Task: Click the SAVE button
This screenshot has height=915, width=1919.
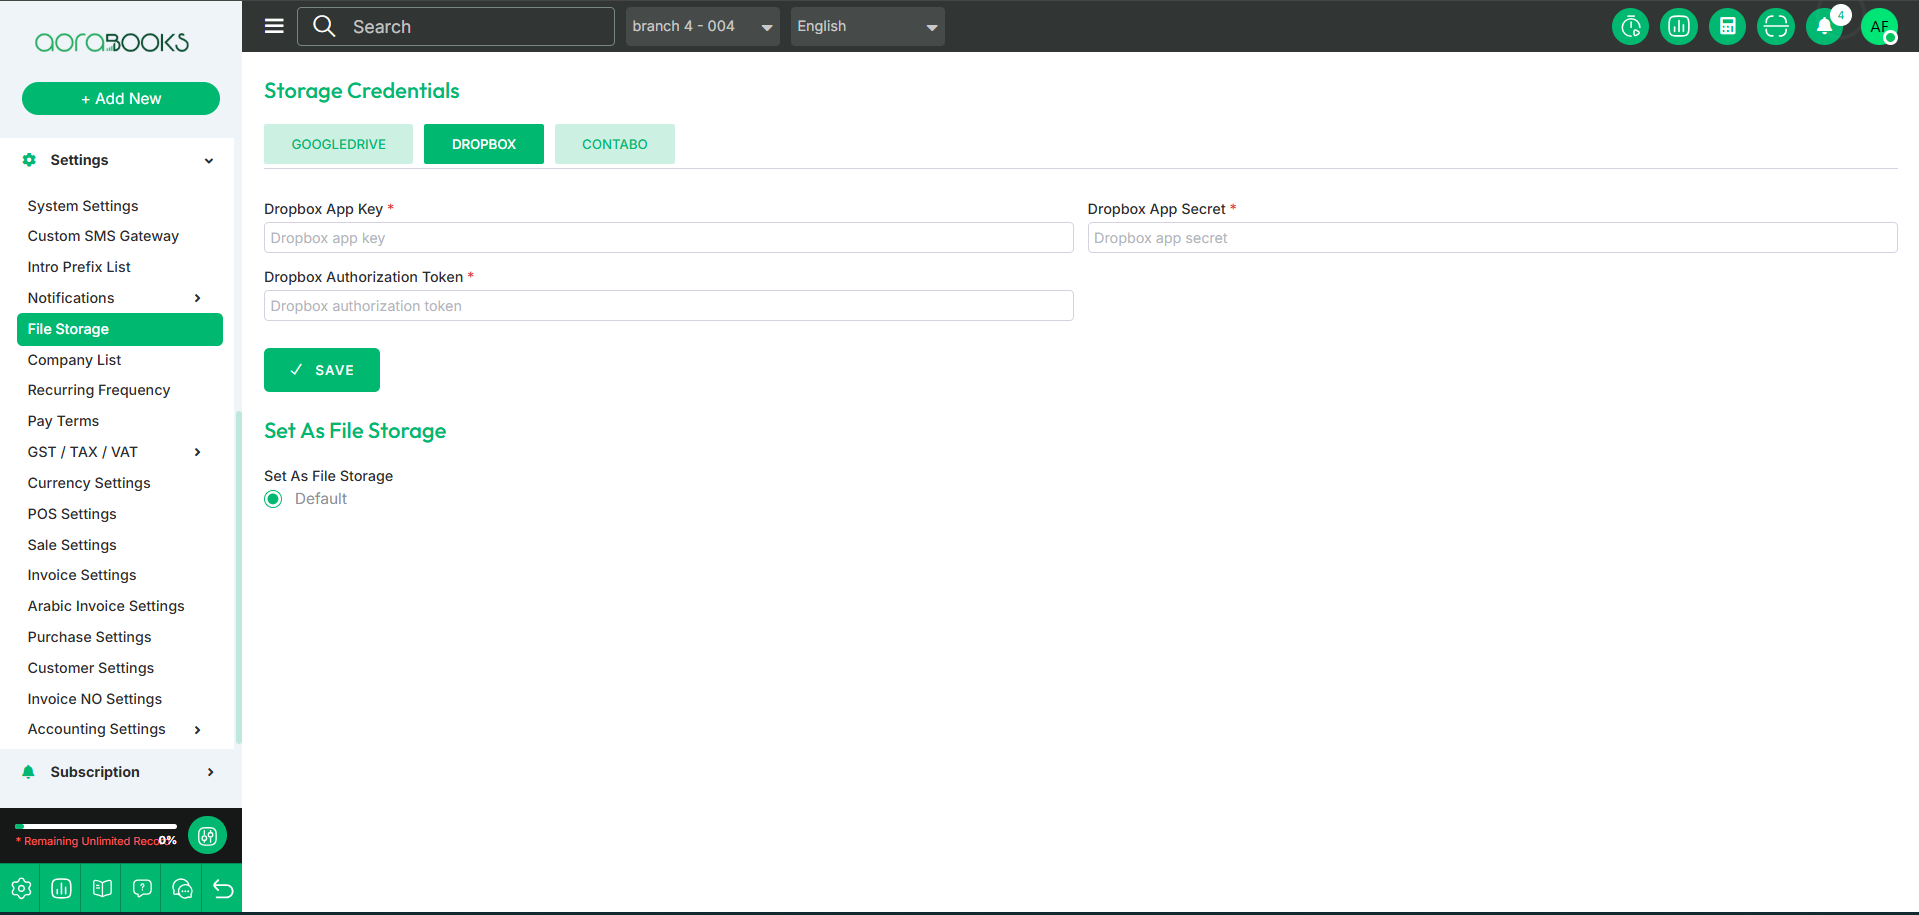Action: [x=321, y=370]
